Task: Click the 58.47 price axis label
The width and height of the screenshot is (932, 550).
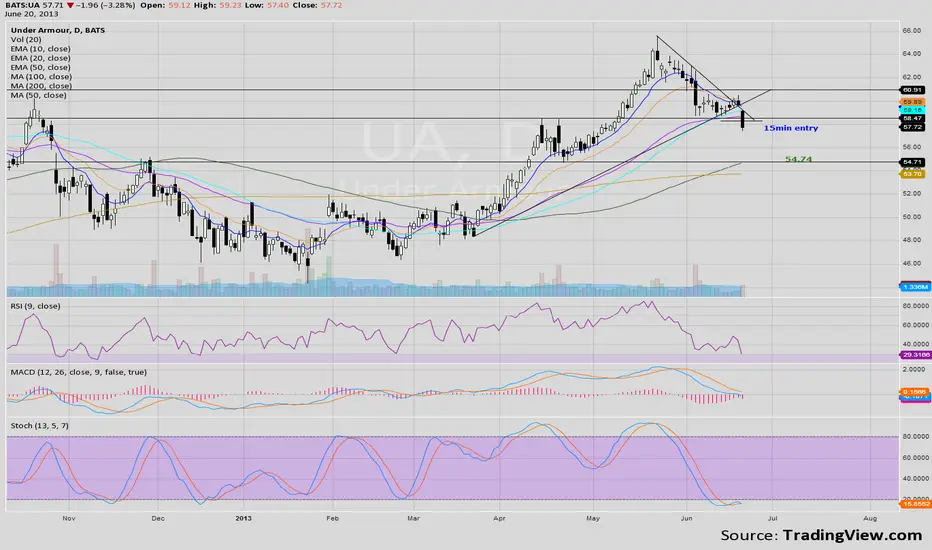Action: pos(912,118)
